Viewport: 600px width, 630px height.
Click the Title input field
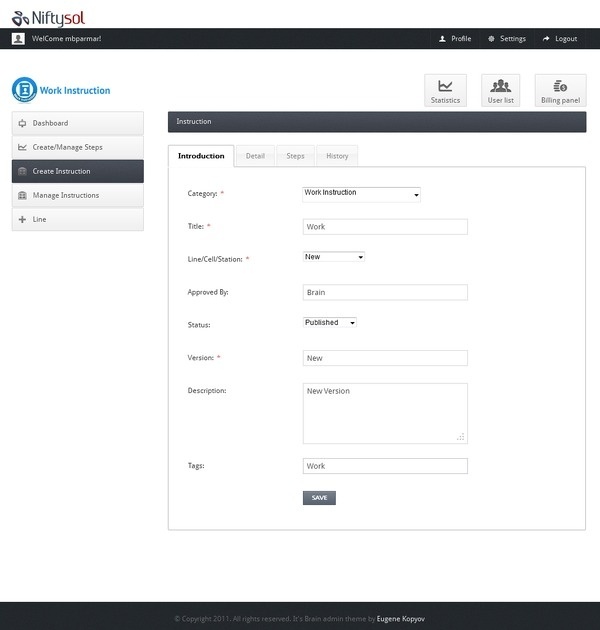tap(385, 227)
